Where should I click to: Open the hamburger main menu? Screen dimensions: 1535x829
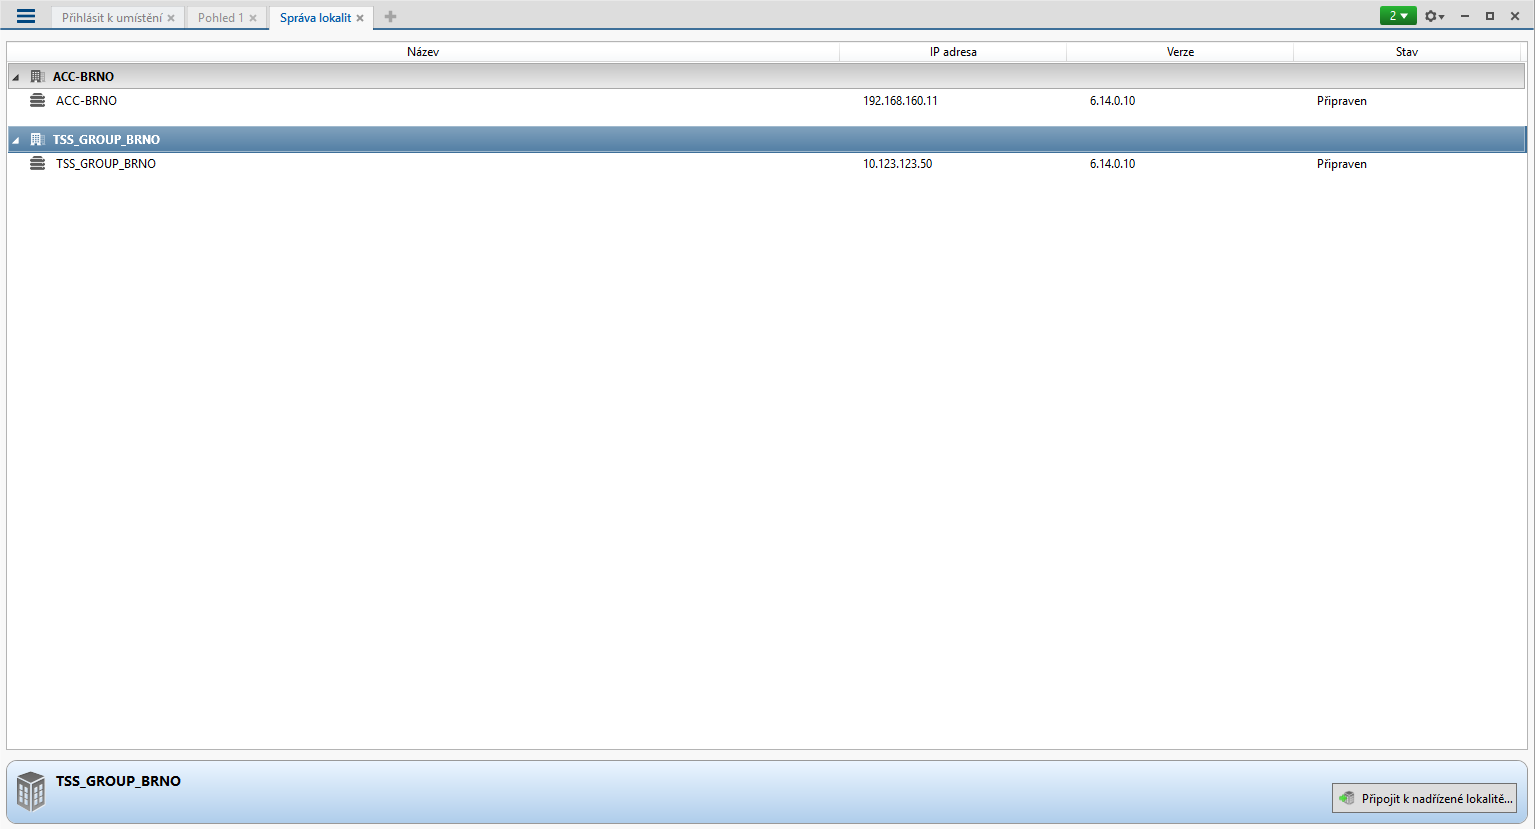point(26,16)
